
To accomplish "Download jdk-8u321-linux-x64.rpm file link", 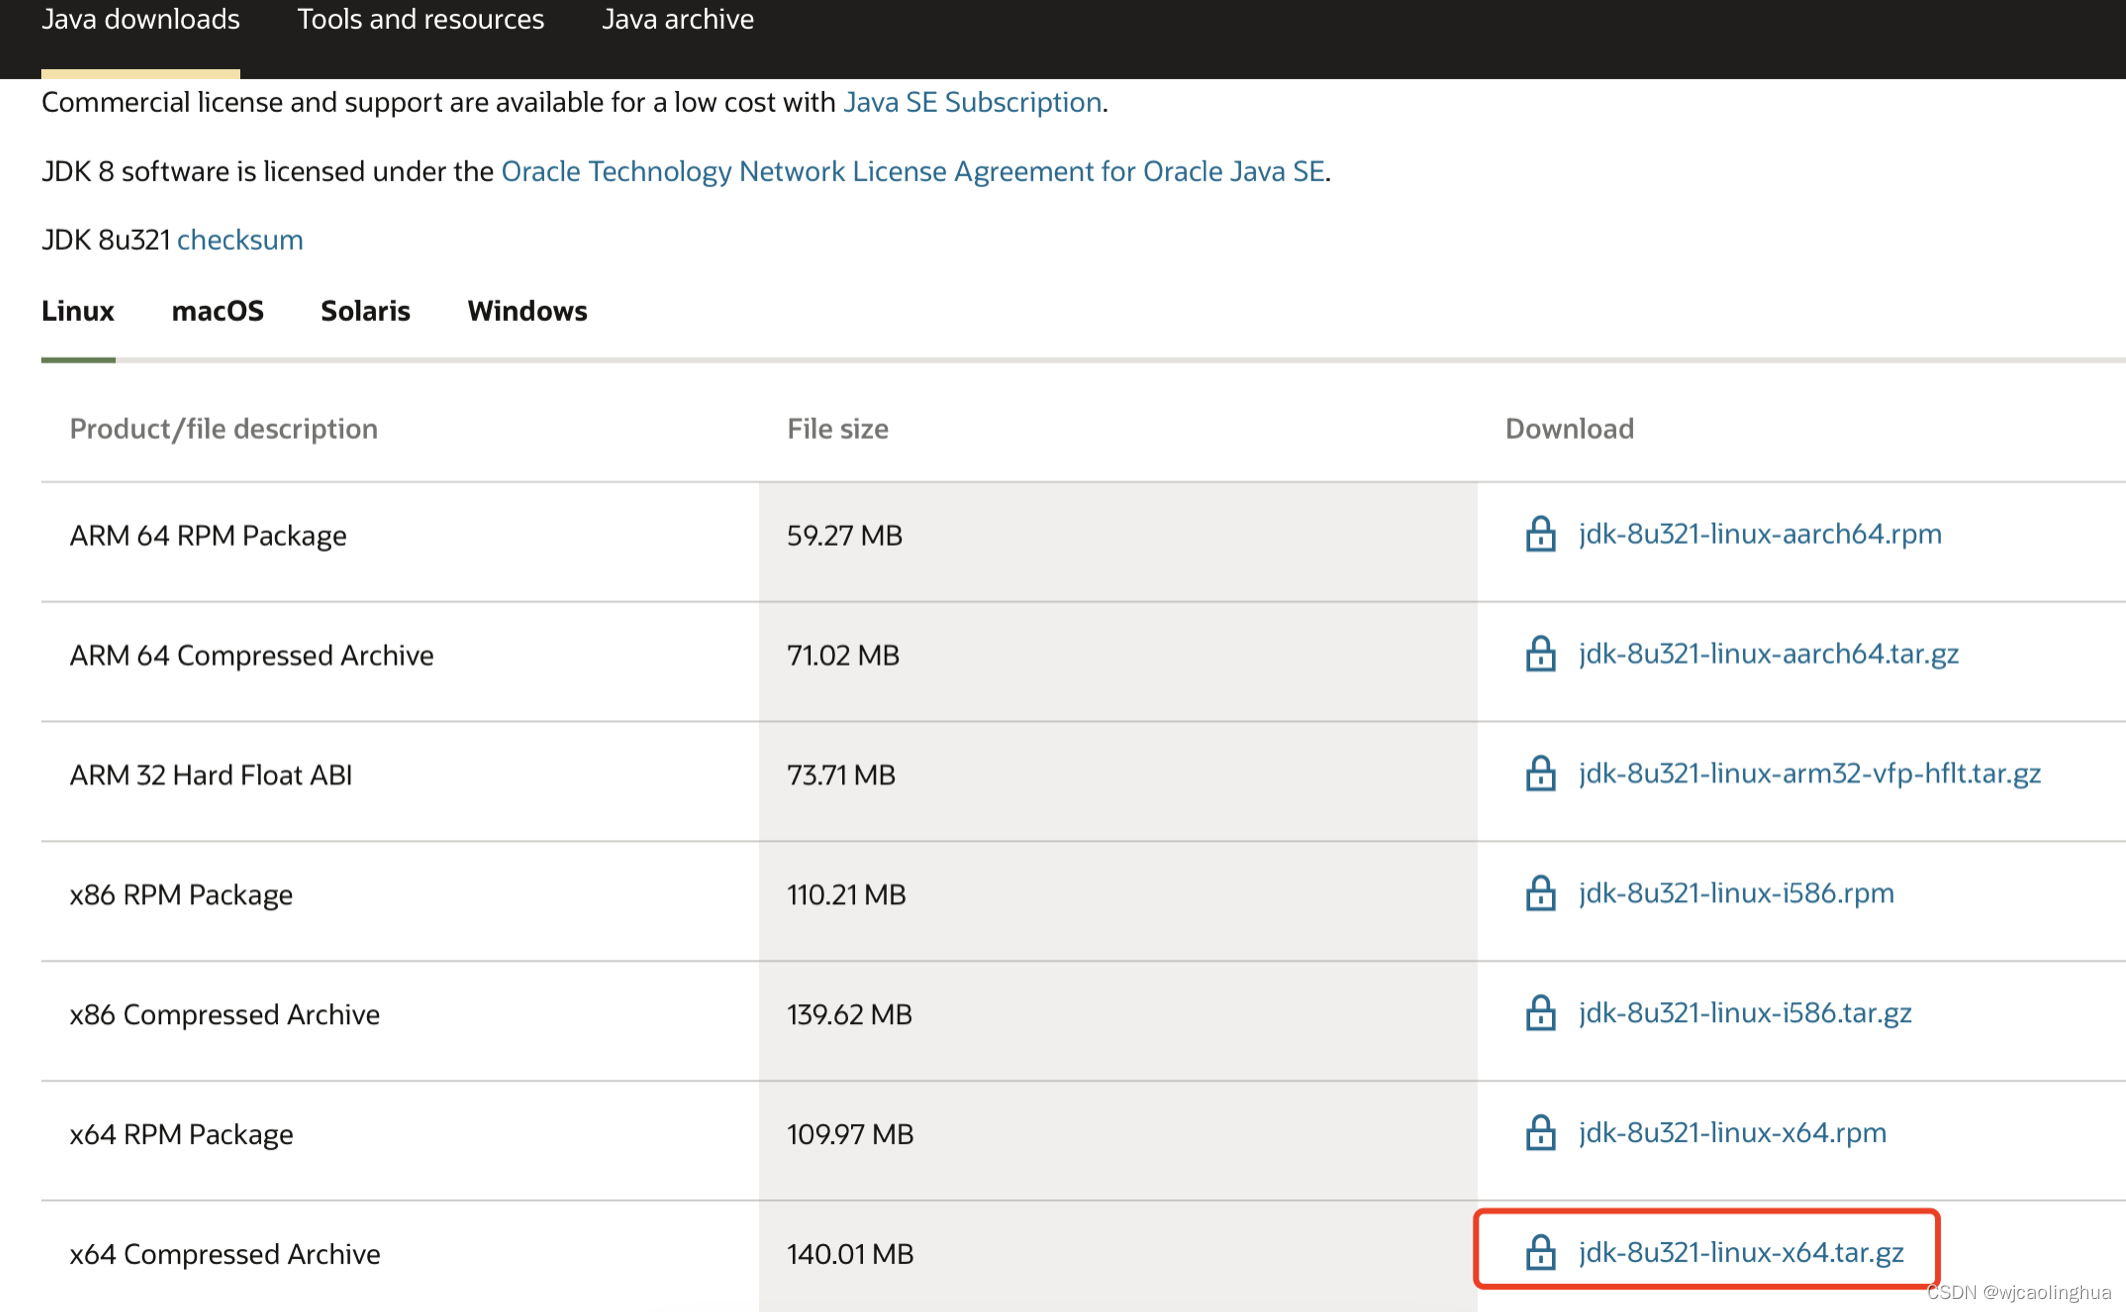I will click(x=1732, y=1133).
